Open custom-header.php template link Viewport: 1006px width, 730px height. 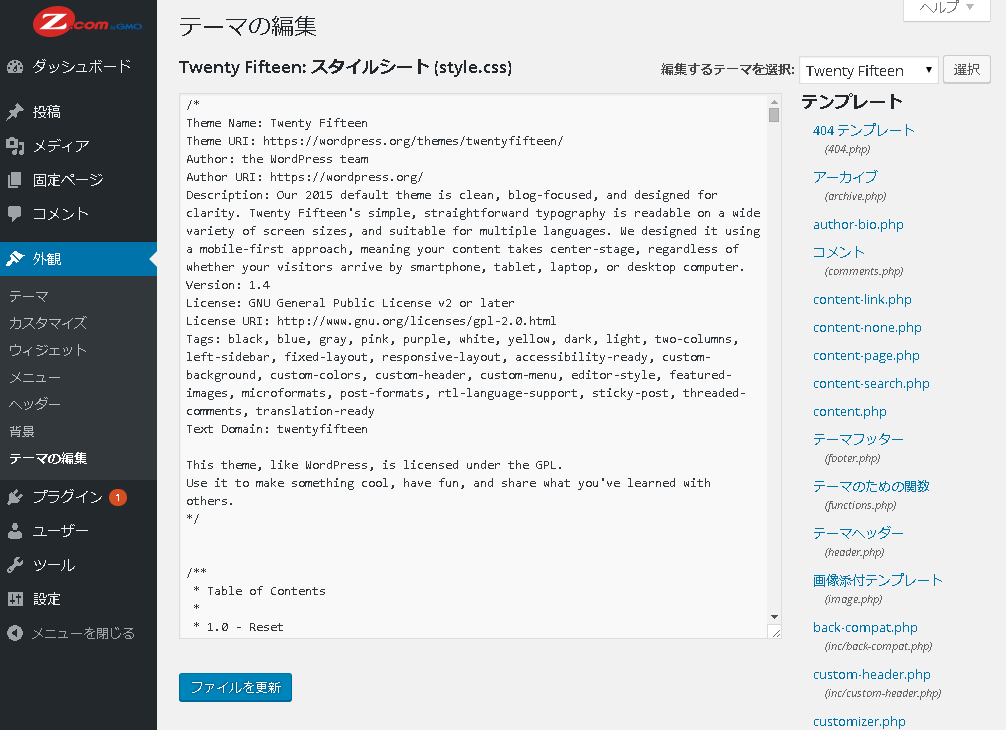point(872,675)
